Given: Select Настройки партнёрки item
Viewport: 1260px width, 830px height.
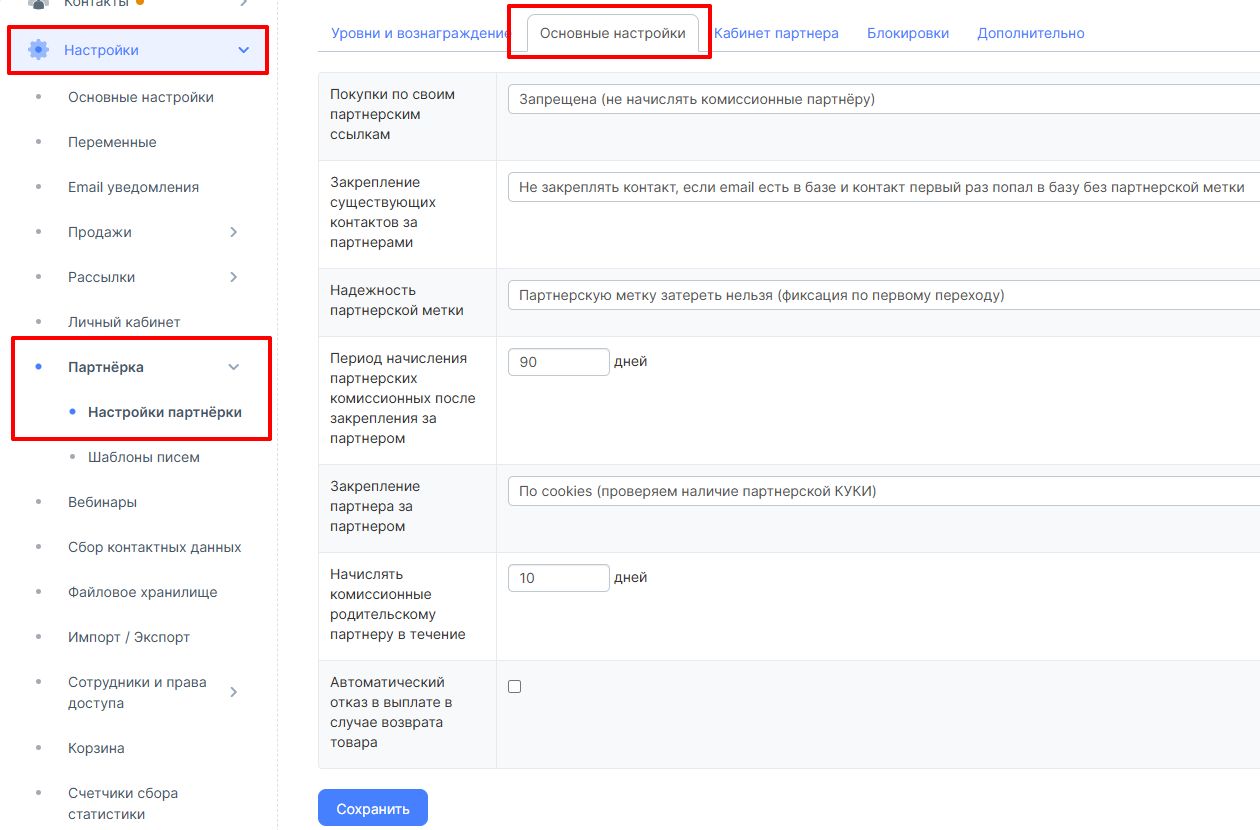Looking at the screenshot, I should pos(165,412).
